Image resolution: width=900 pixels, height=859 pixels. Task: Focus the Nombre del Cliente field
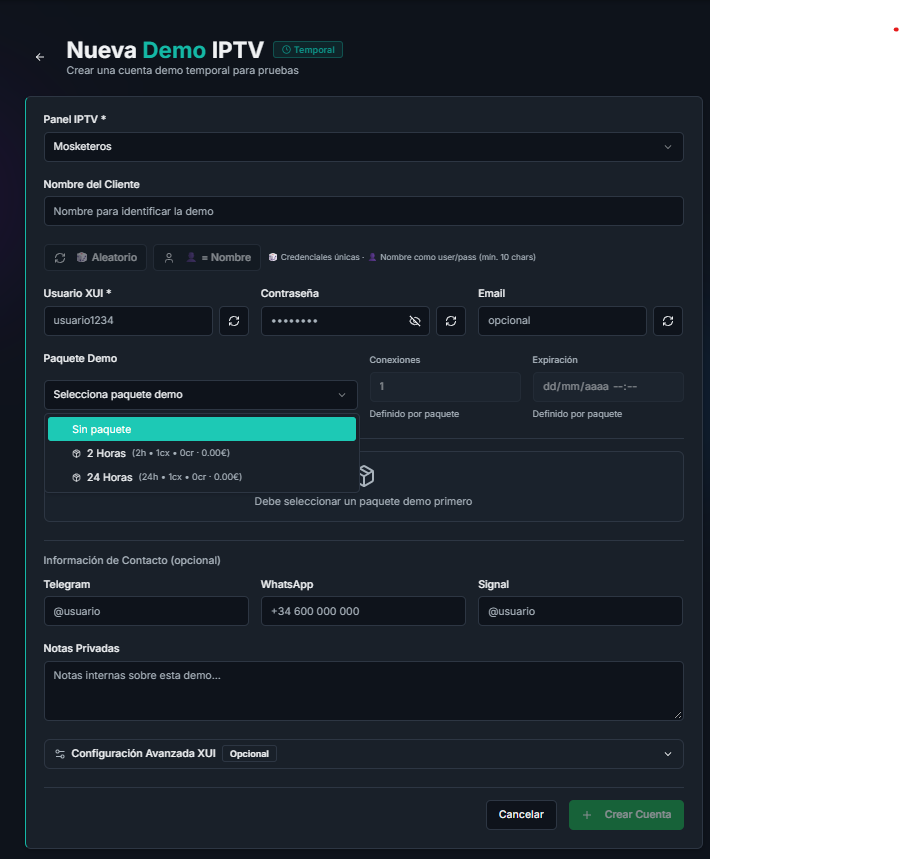point(363,211)
